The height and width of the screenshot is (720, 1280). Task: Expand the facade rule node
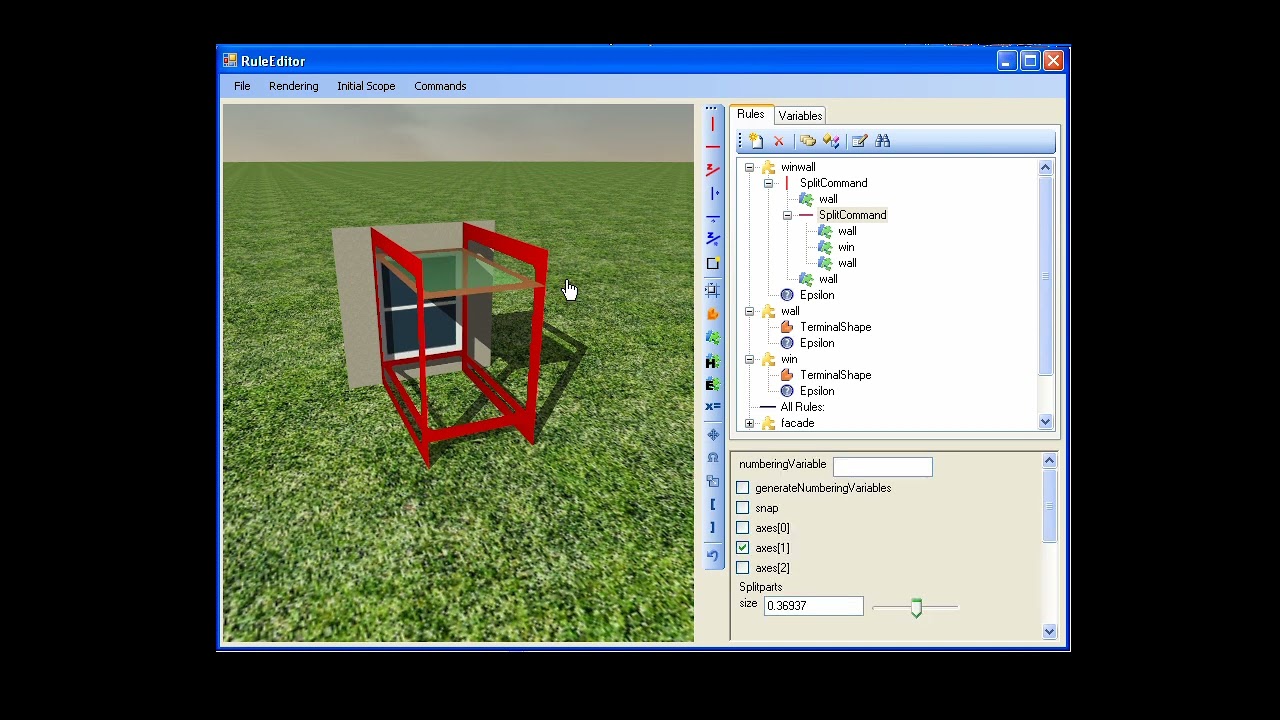(749, 423)
